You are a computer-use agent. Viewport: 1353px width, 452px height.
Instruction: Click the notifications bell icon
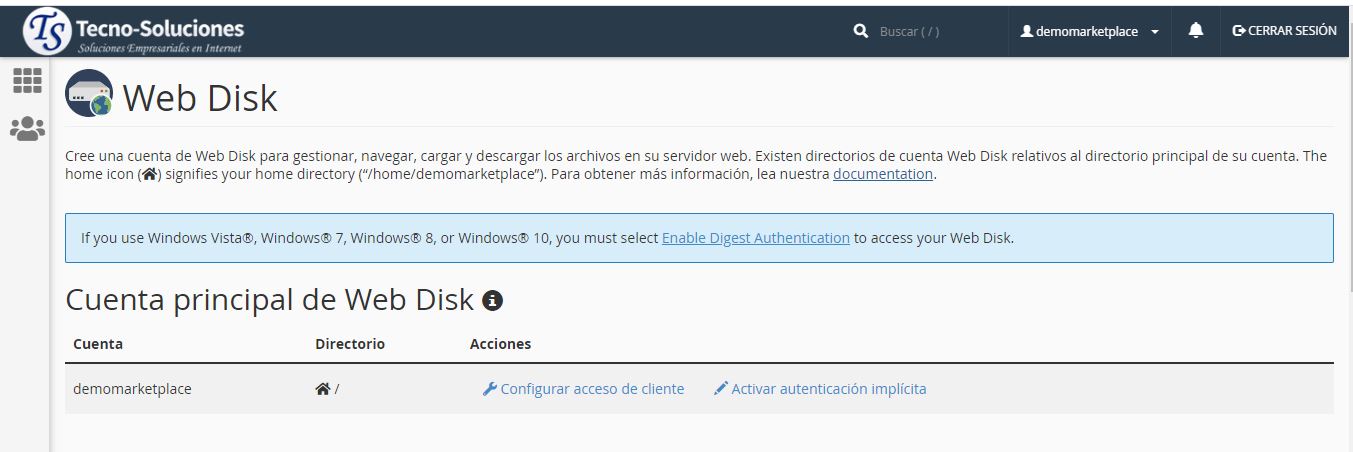click(1195, 31)
